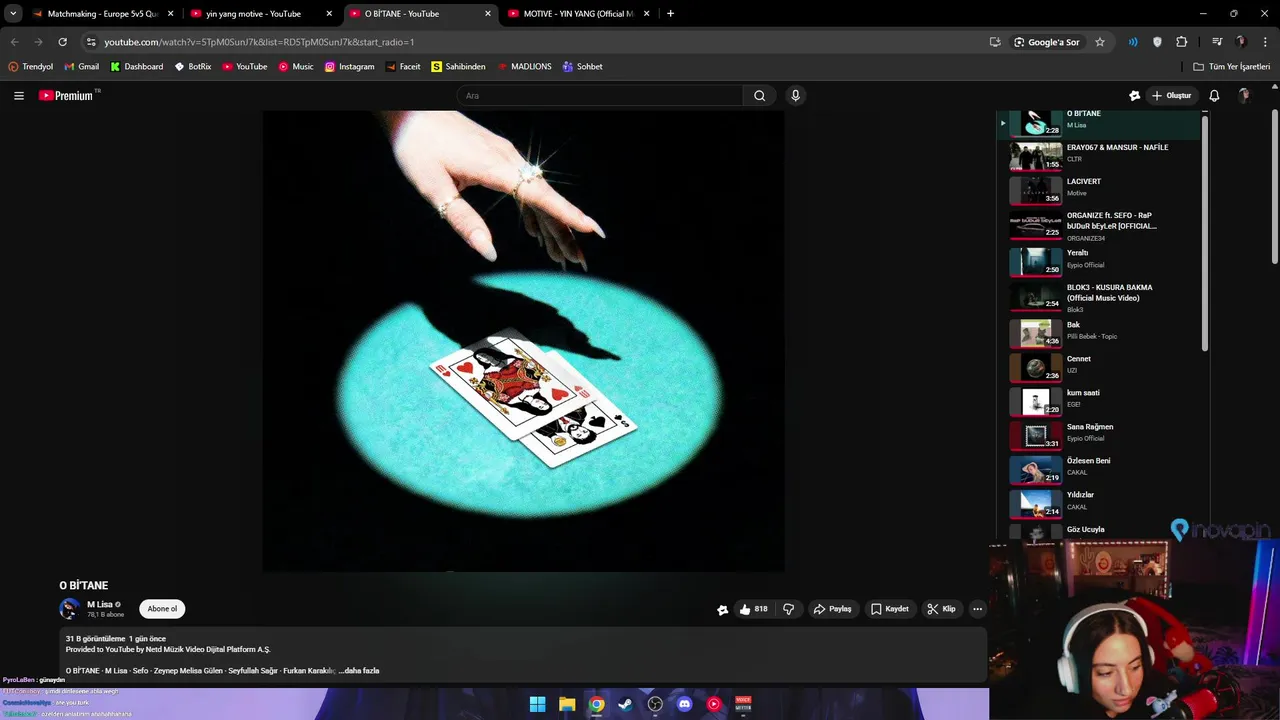Go back with the browser back arrow
1280x720 pixels.
click(14, 42)
